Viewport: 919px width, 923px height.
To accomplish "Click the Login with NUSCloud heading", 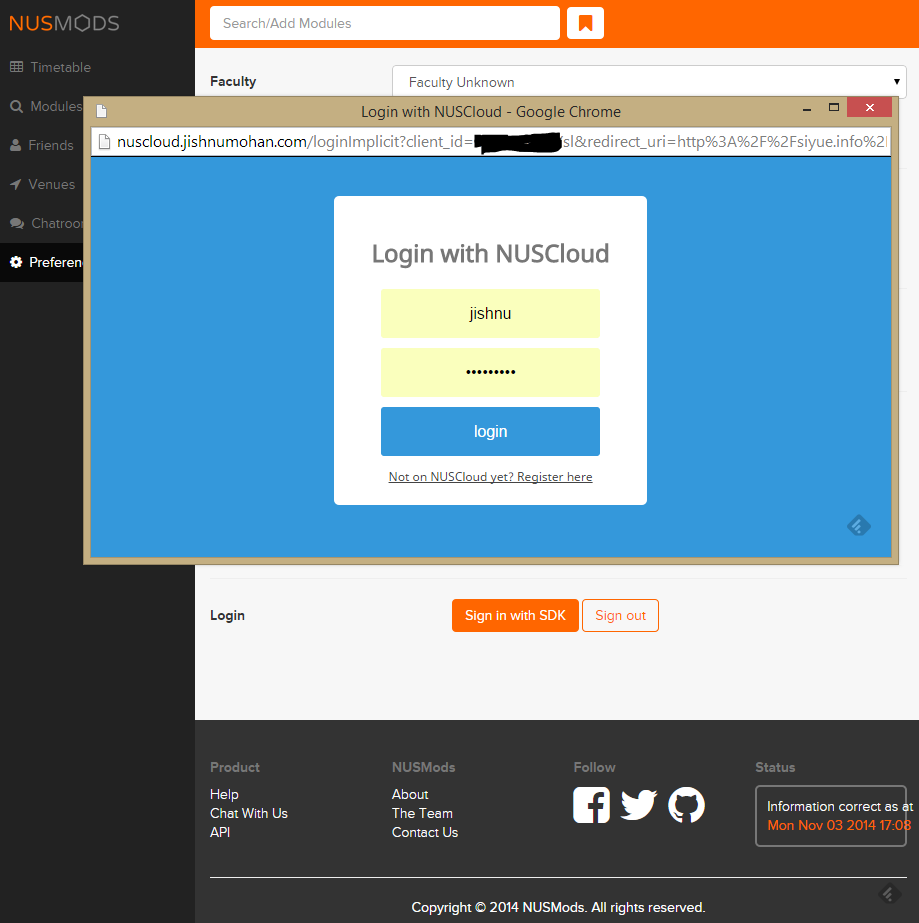I will 490,254.
